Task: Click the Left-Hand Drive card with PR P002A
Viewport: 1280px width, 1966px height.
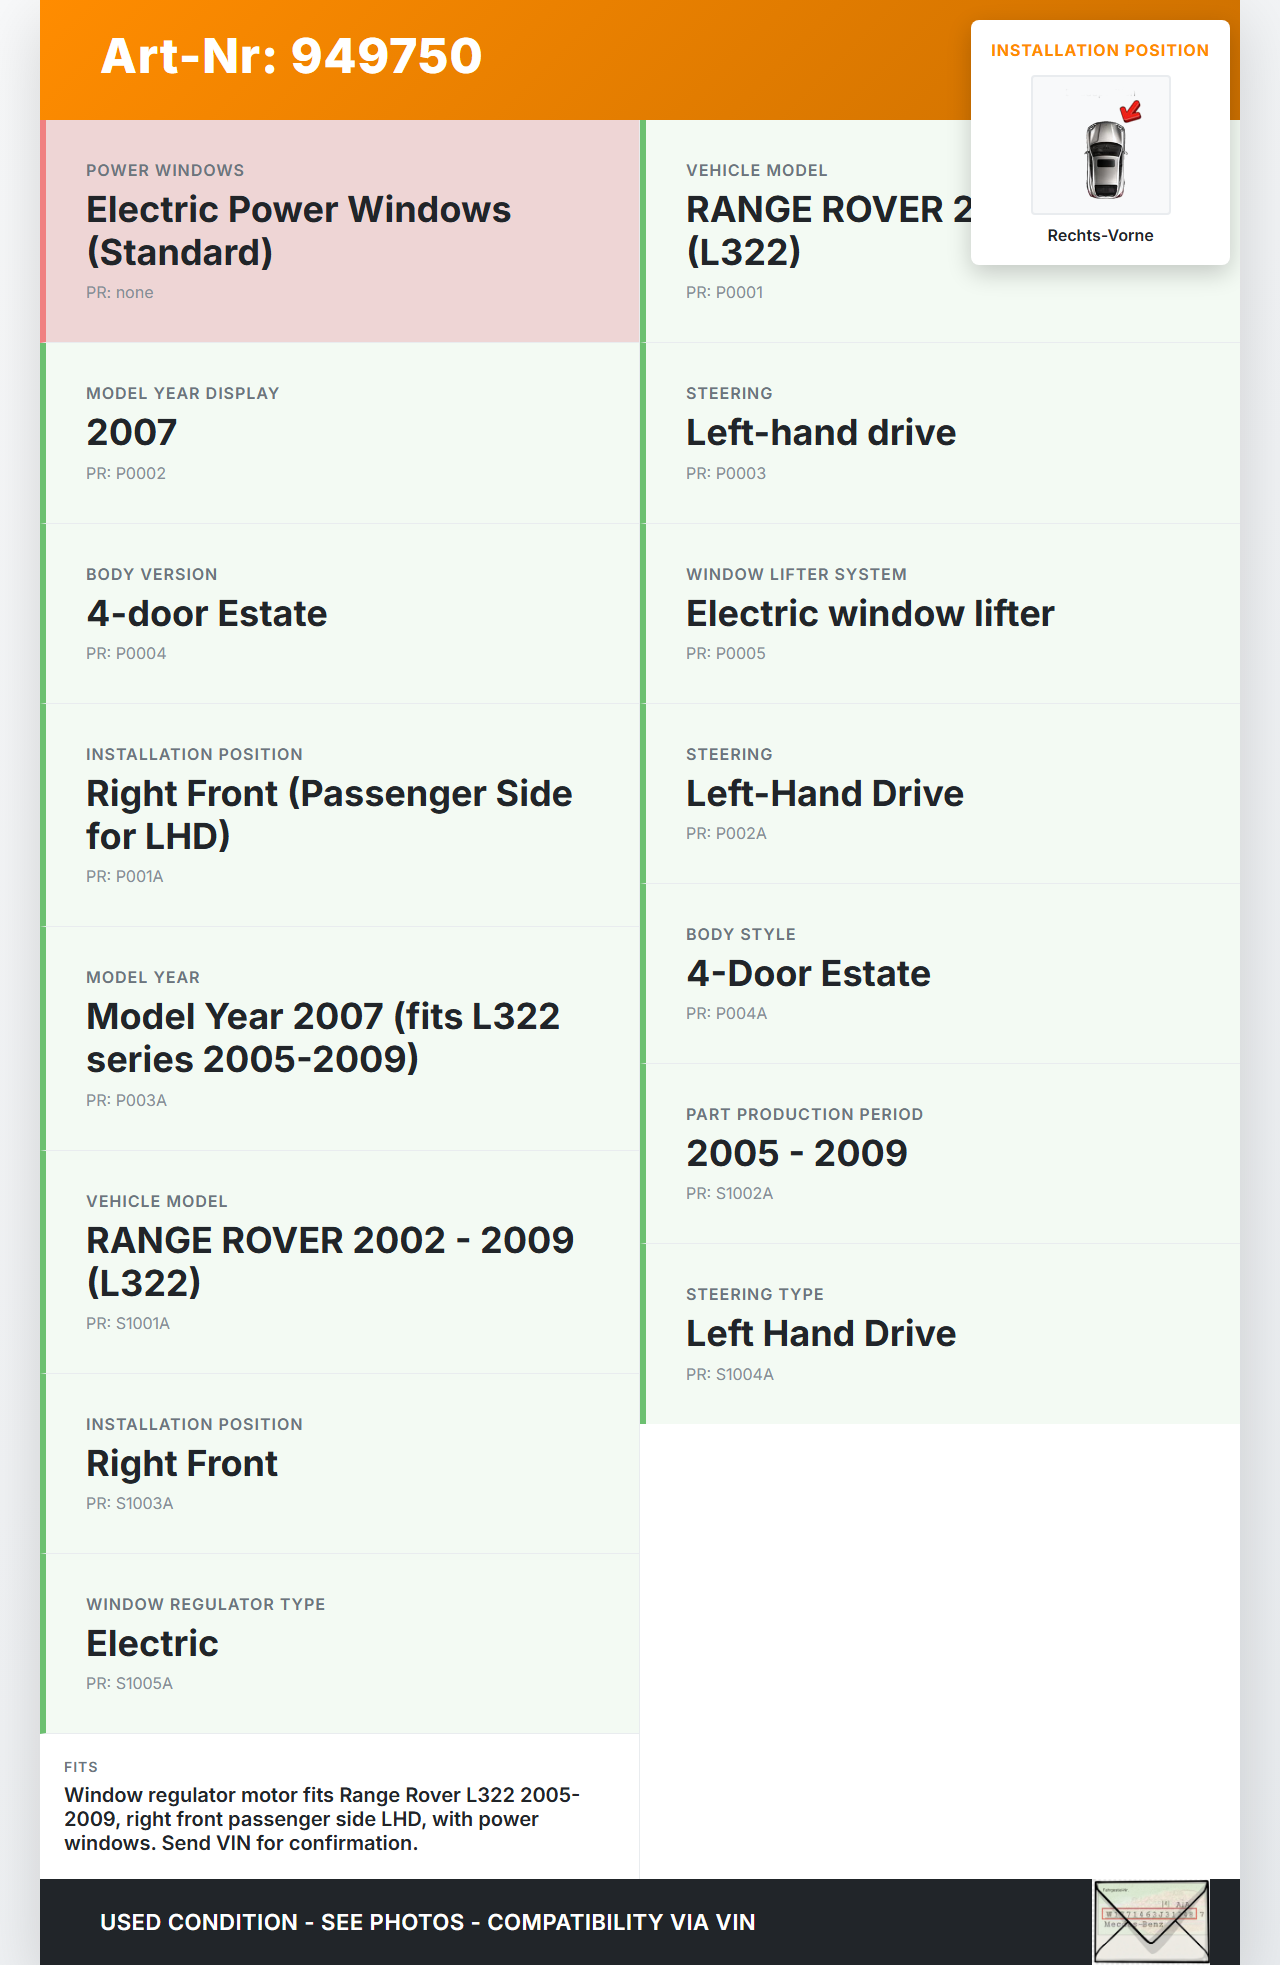Action: 940,793
